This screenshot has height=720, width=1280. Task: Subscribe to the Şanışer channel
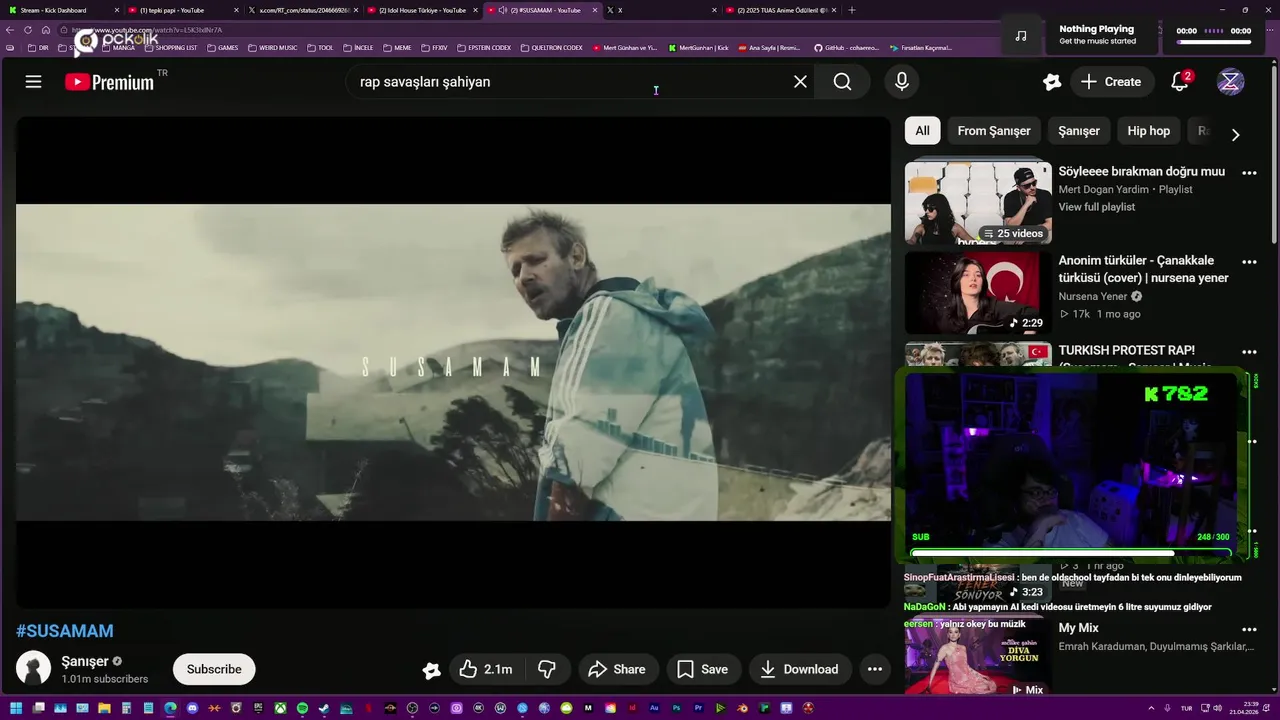tap(214, 669)
